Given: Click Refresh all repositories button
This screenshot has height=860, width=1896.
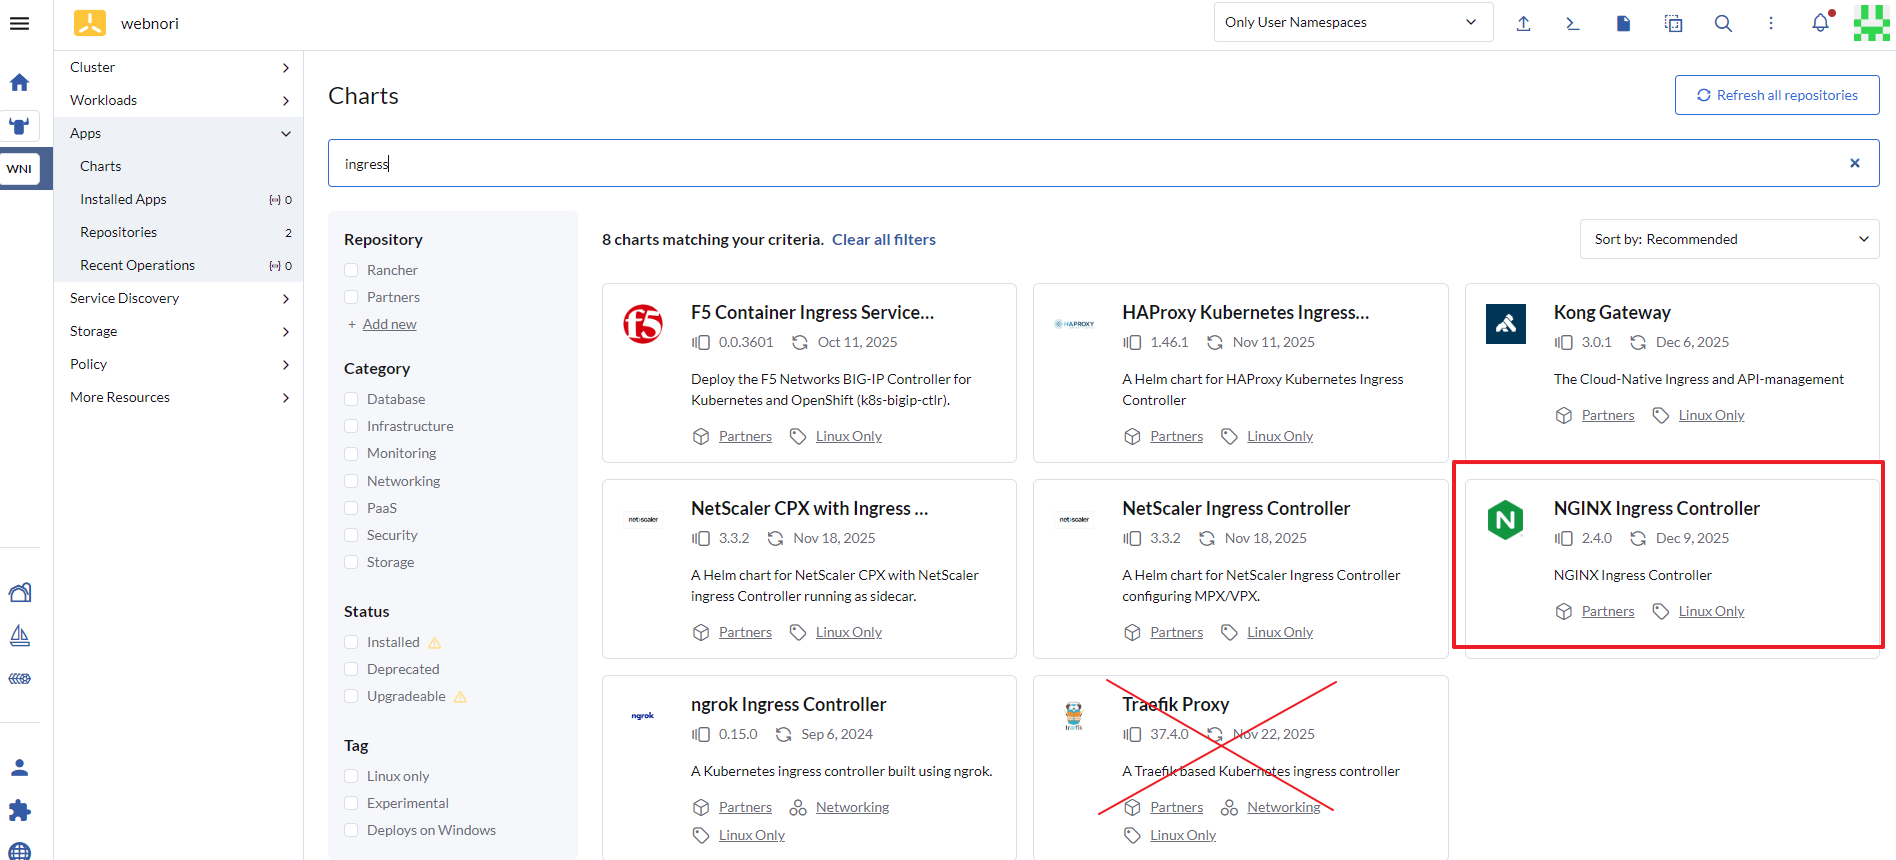Looking at the screenshot, I should tap(1777, 95).
